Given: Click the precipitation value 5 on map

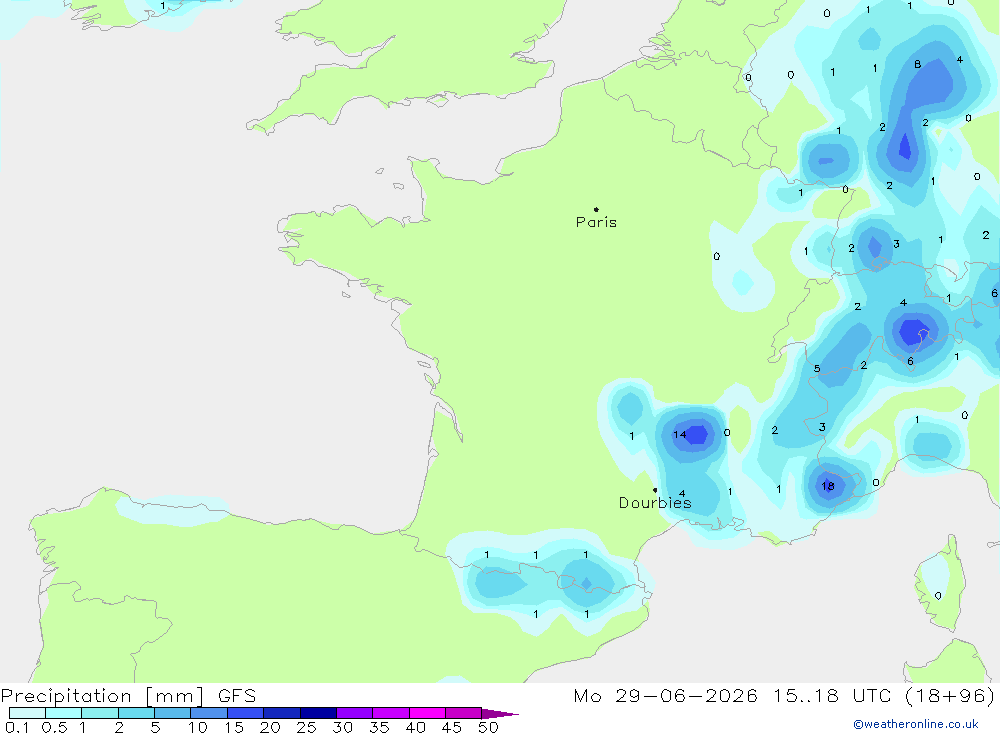Looking at the screenshot, I should point(817,369).
